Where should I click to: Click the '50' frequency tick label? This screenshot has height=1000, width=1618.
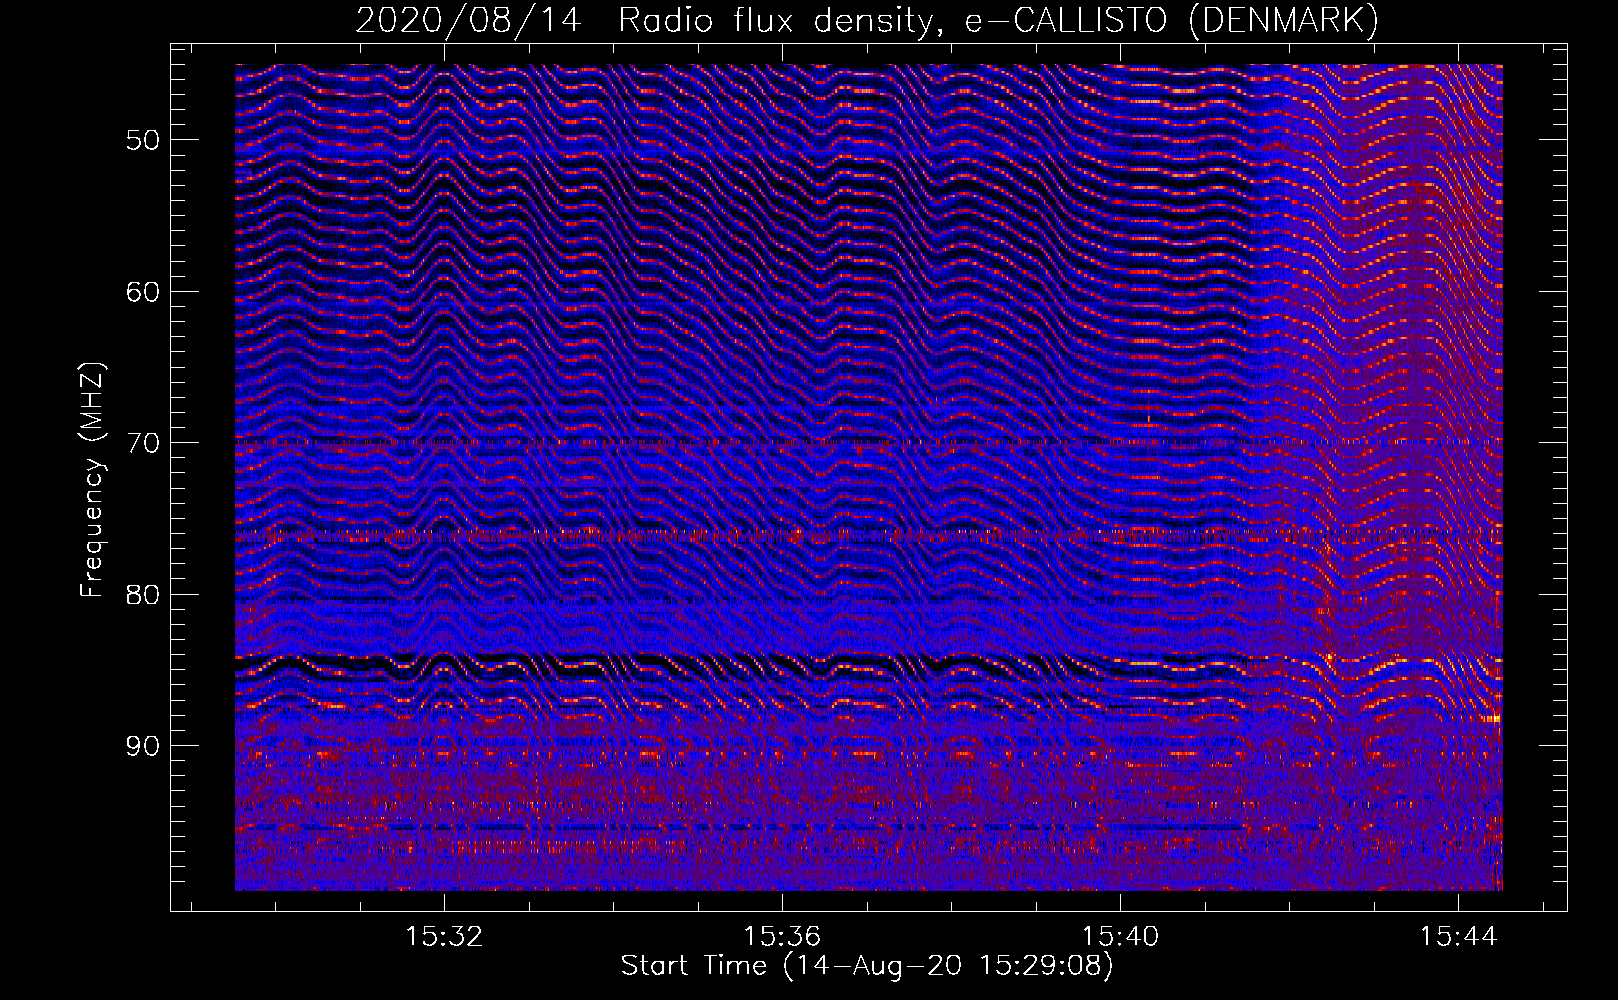(143, 140)
